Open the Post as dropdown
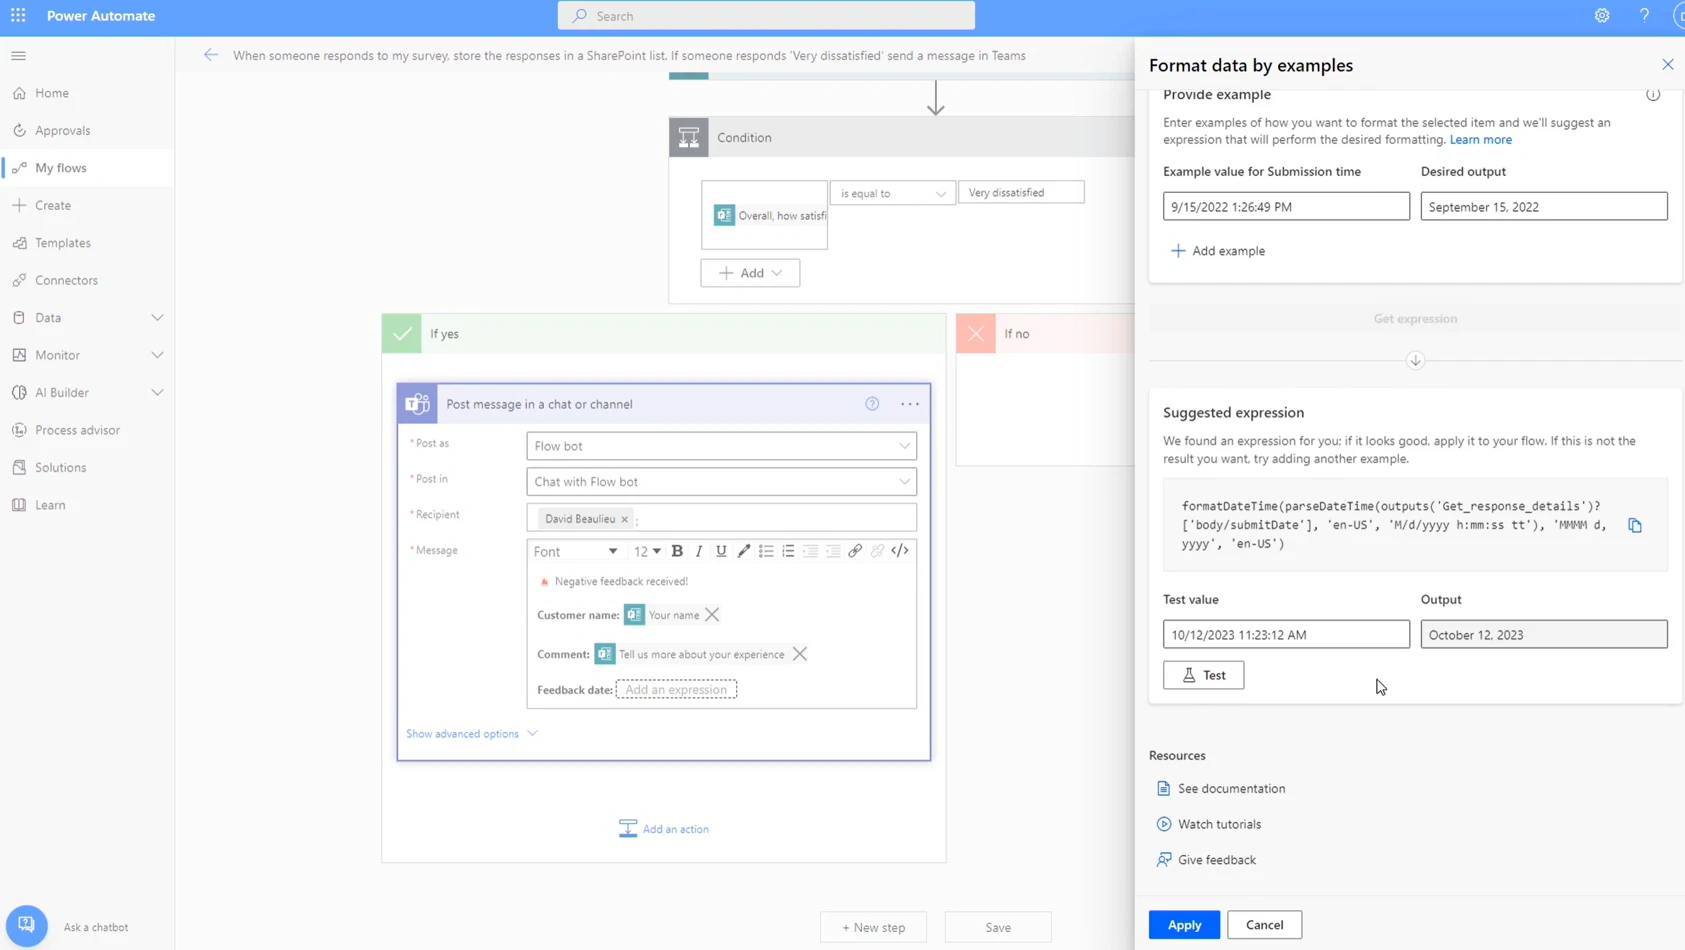This screenshot has width=1685, height=950. [721, 446]
